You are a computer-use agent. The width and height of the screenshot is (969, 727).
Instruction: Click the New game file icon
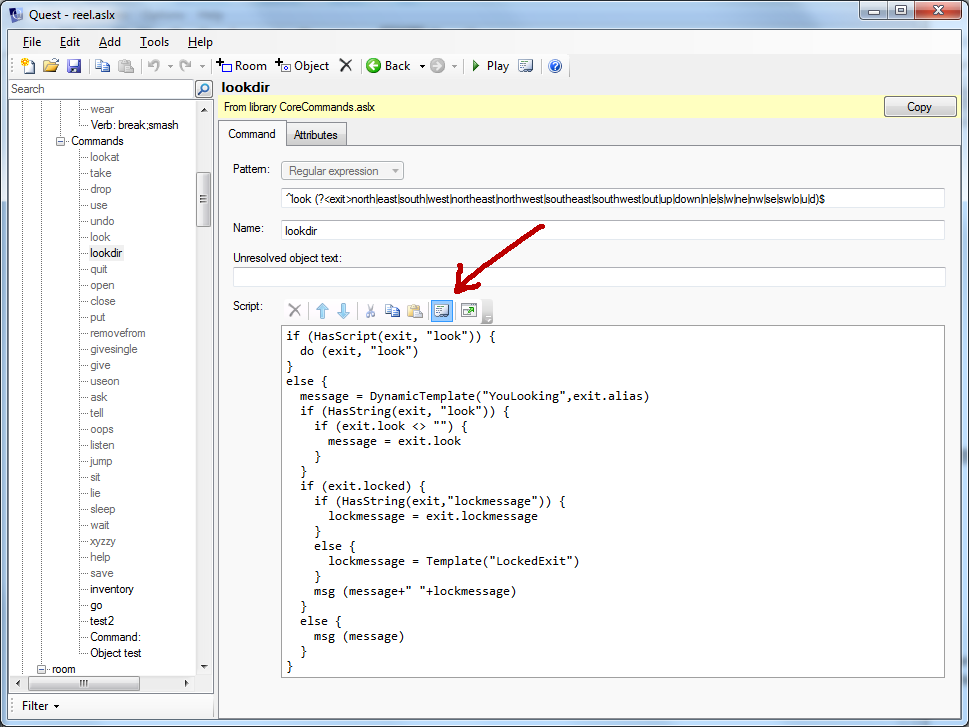(28, 66)
